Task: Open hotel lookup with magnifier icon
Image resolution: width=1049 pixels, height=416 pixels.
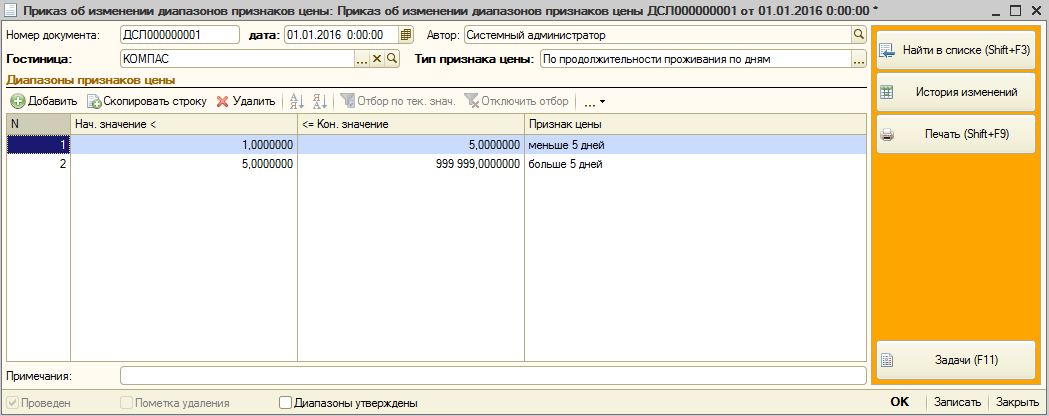Action: click(392, 59)
